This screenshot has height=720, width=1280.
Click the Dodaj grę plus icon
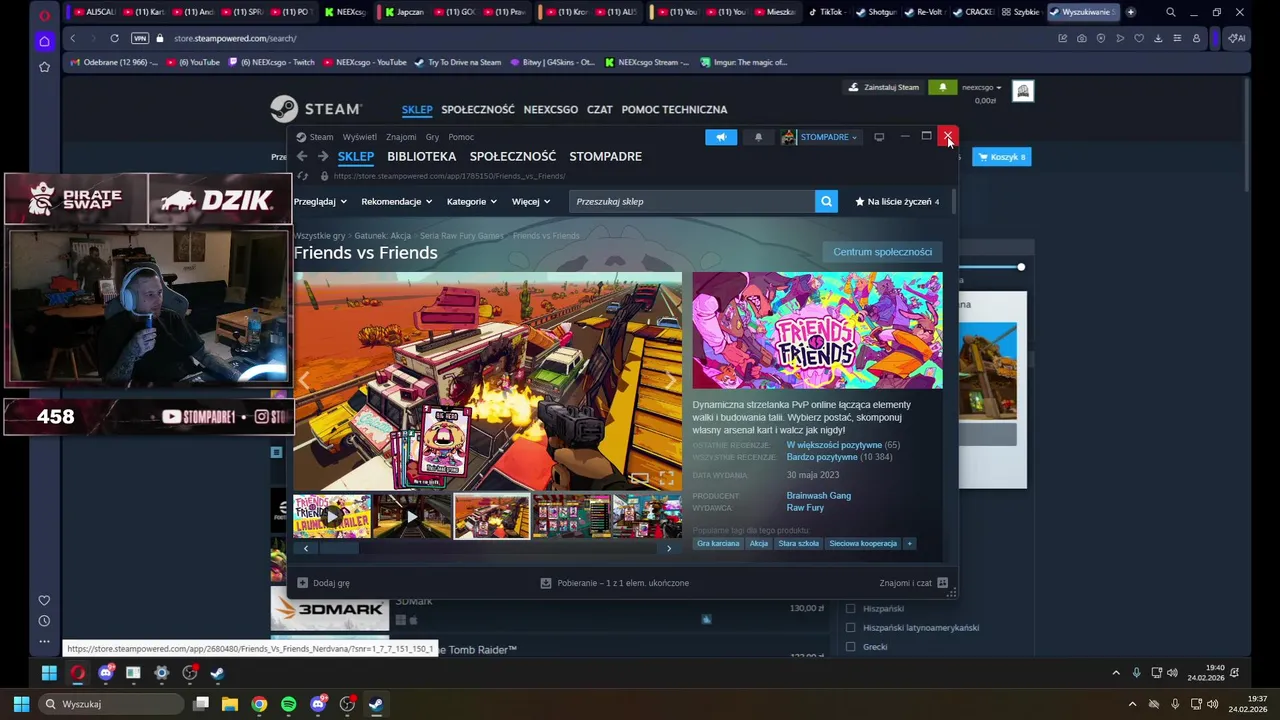click(303, 583)
